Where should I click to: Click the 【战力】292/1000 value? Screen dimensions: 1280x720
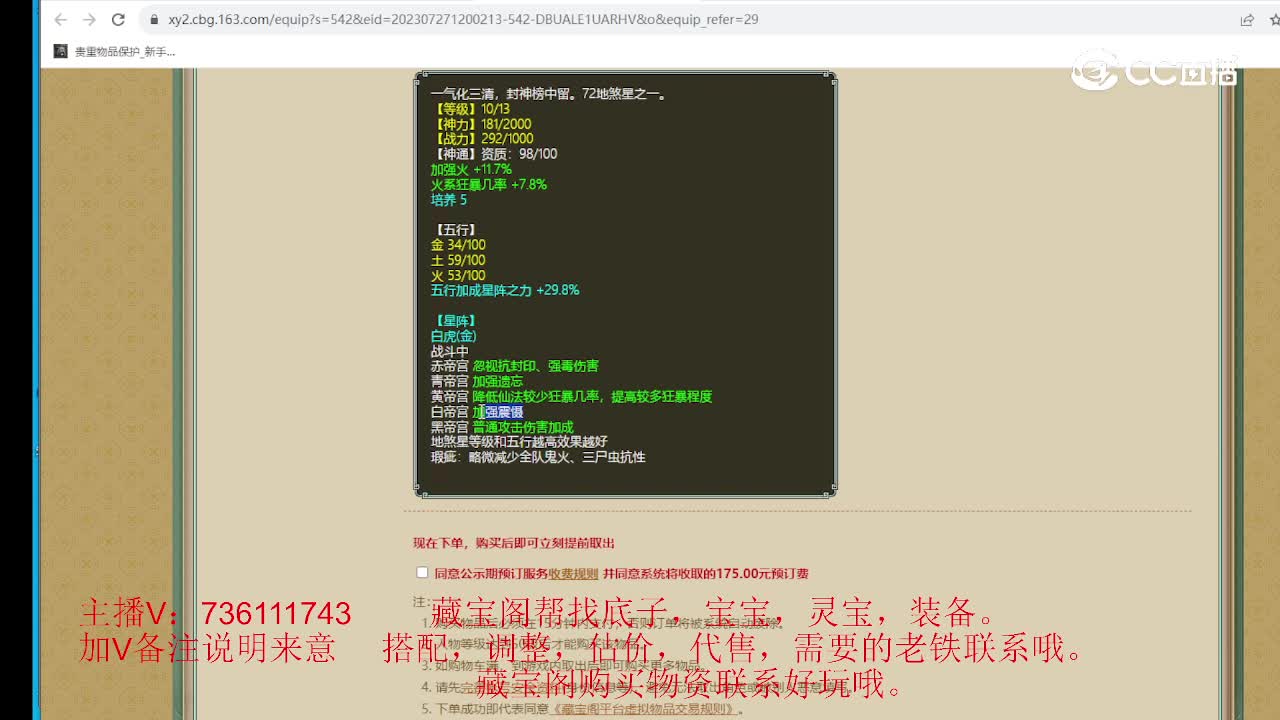click(482, 139)
